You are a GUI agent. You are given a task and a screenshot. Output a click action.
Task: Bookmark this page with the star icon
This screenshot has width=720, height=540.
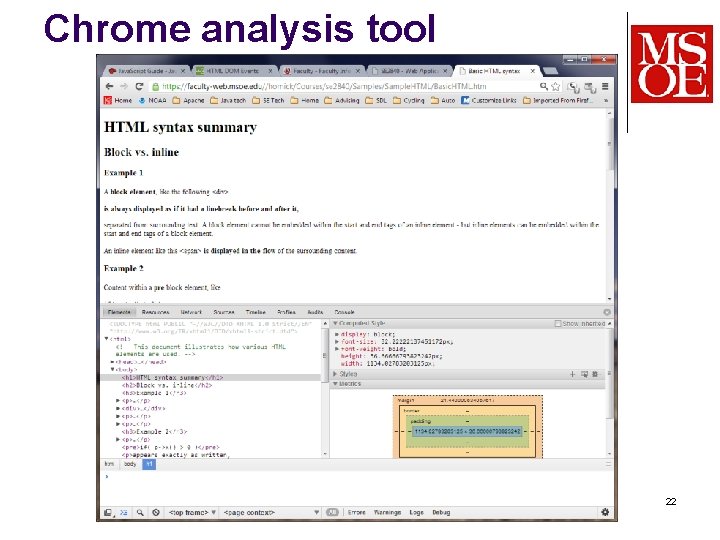(x=556, y=86)
